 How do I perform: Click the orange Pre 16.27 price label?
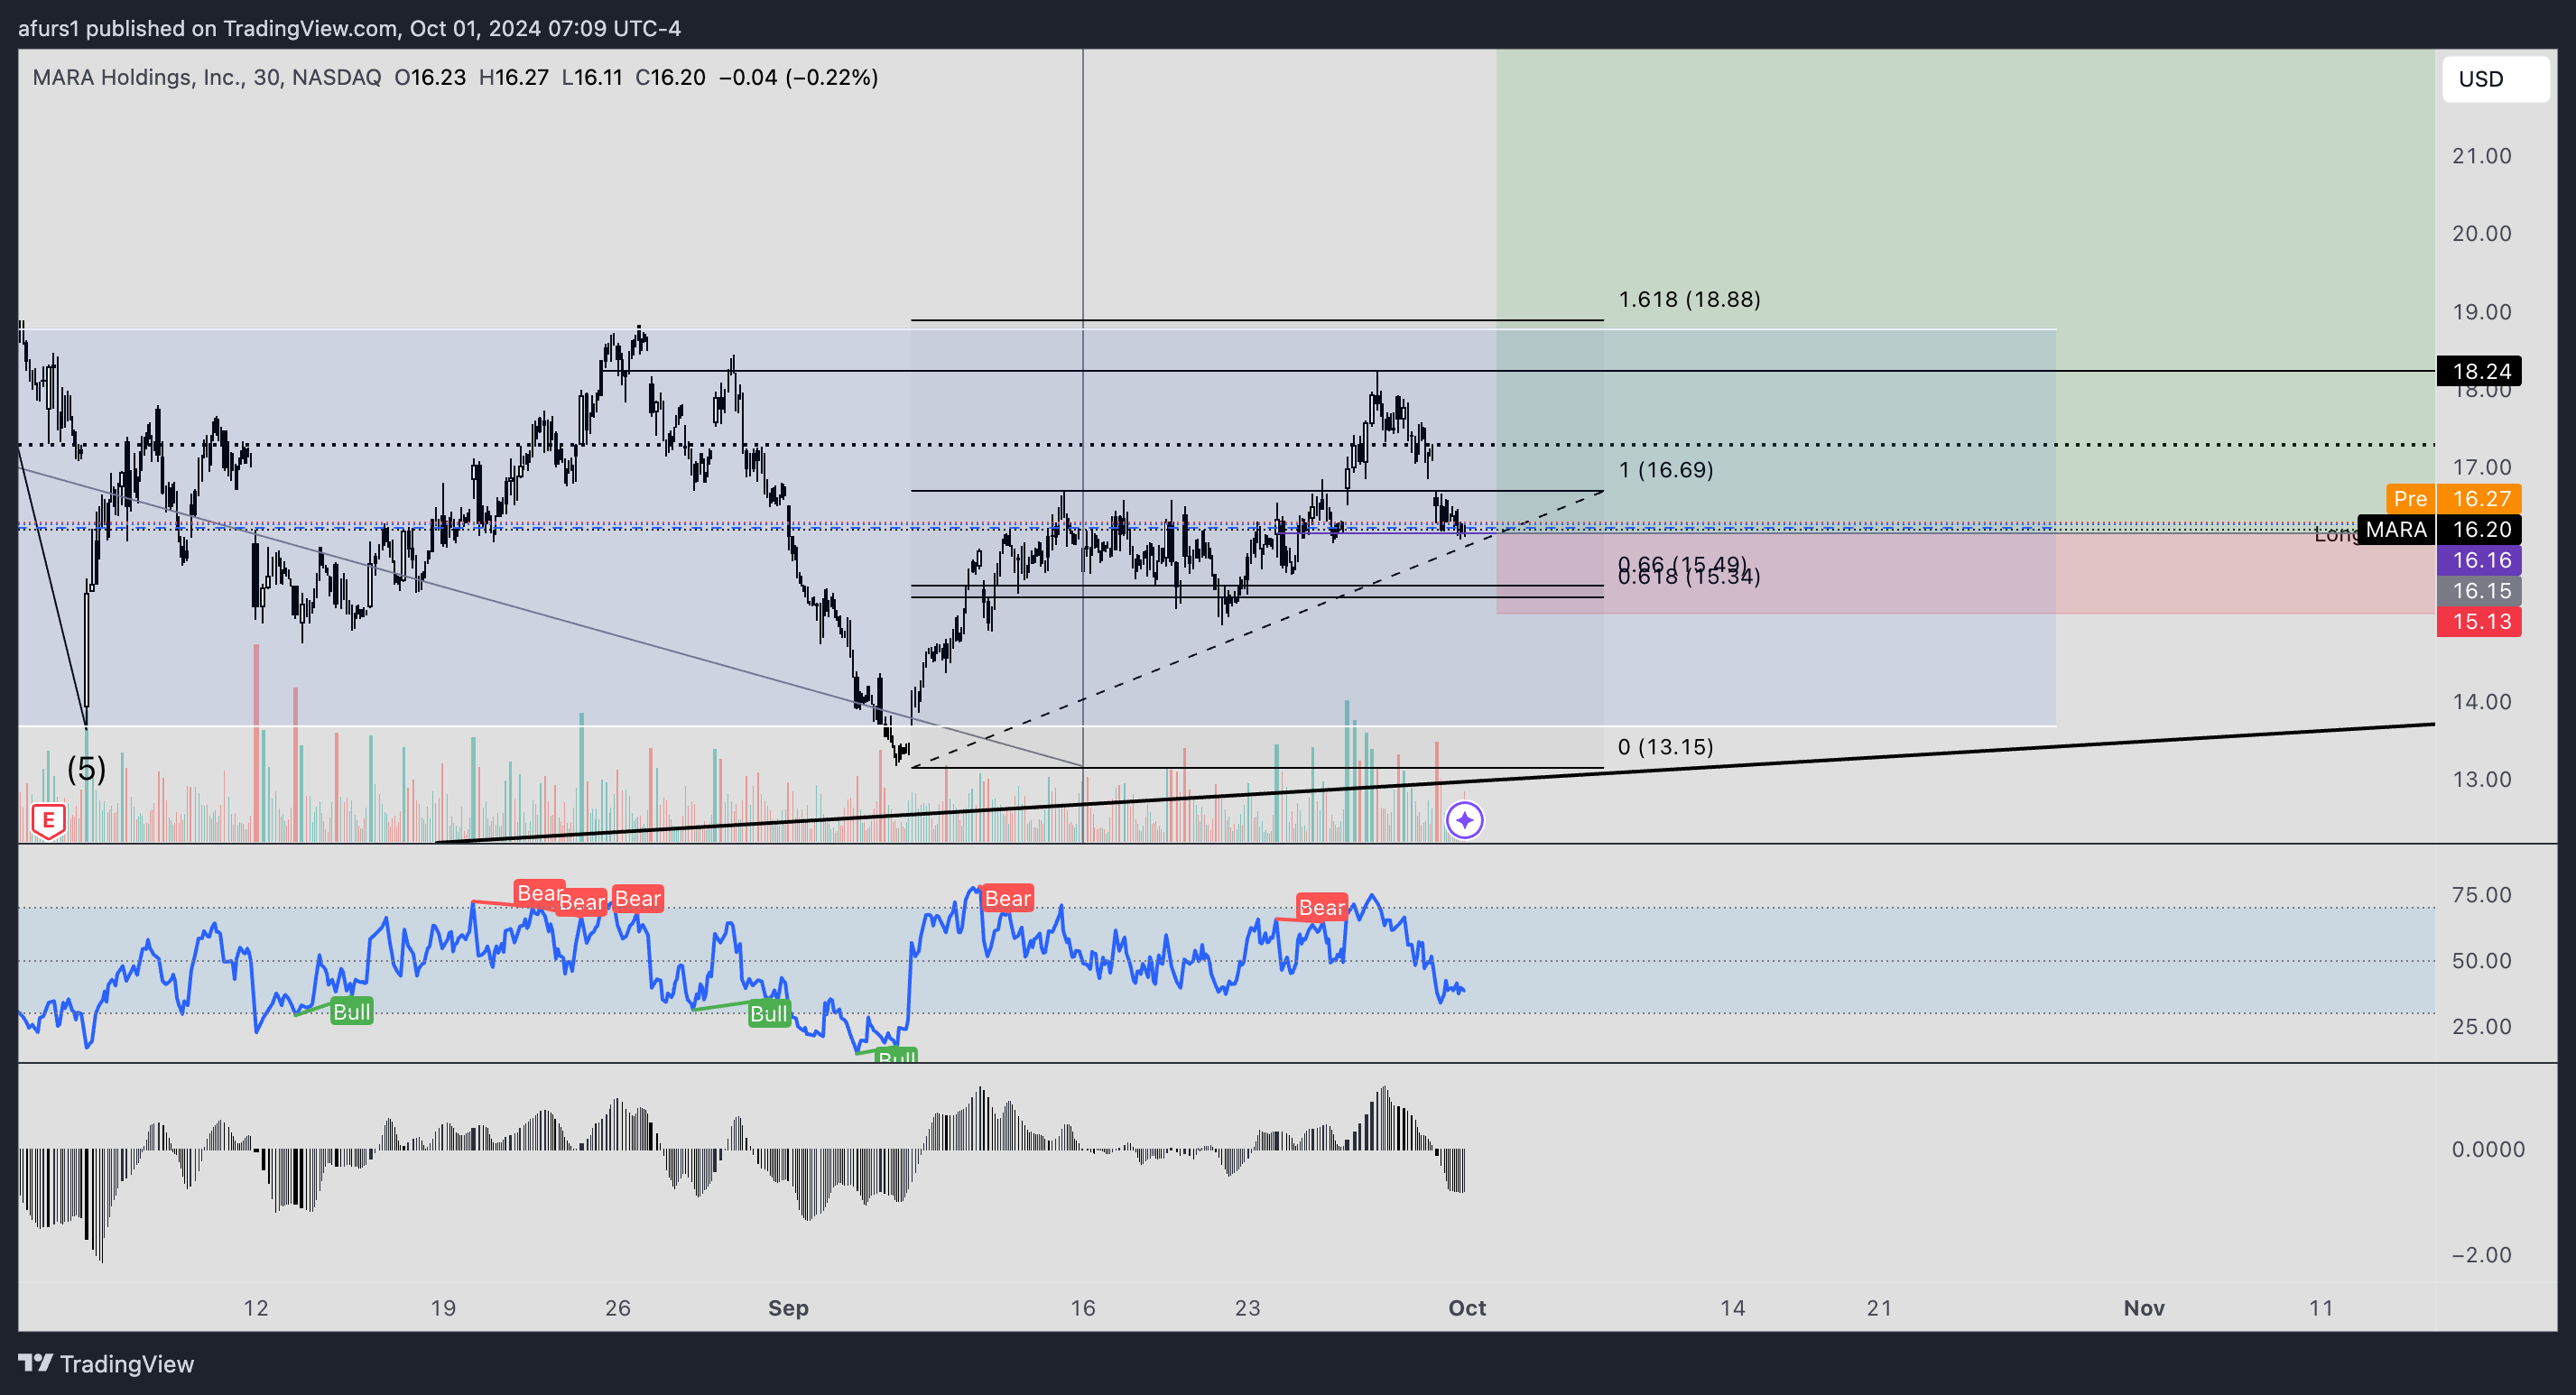click(x=2453, y=498)
